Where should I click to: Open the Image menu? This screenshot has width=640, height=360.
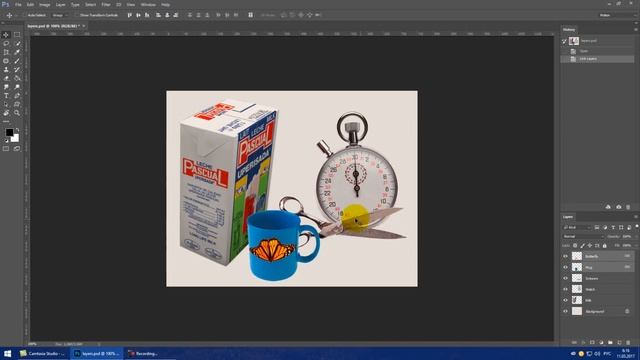pos(44,4)
